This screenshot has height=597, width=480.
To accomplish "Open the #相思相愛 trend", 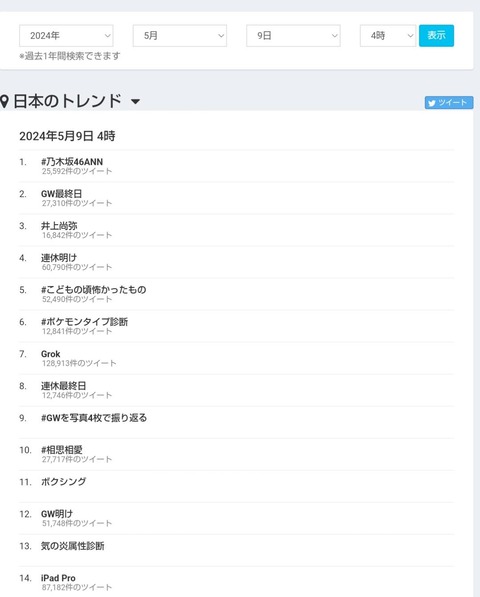I will coord(62,450).
